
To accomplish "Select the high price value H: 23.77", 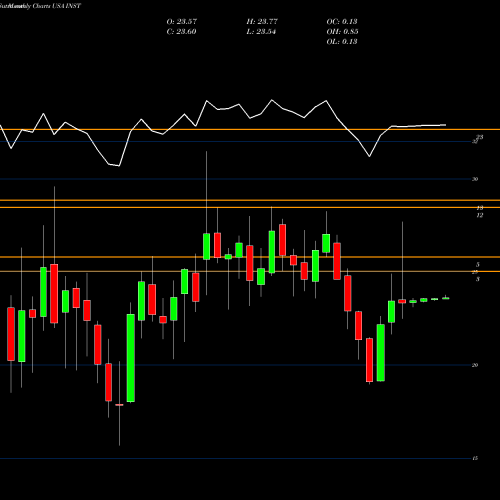I will pos(262,21).
